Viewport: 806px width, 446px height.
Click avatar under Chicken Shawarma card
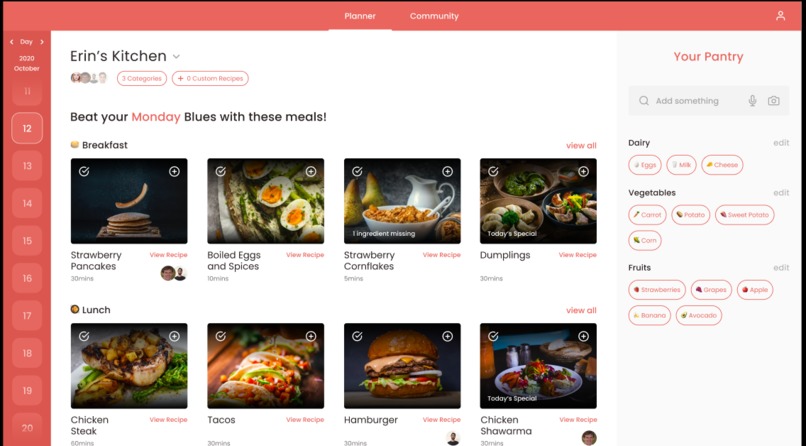point(589,438)
